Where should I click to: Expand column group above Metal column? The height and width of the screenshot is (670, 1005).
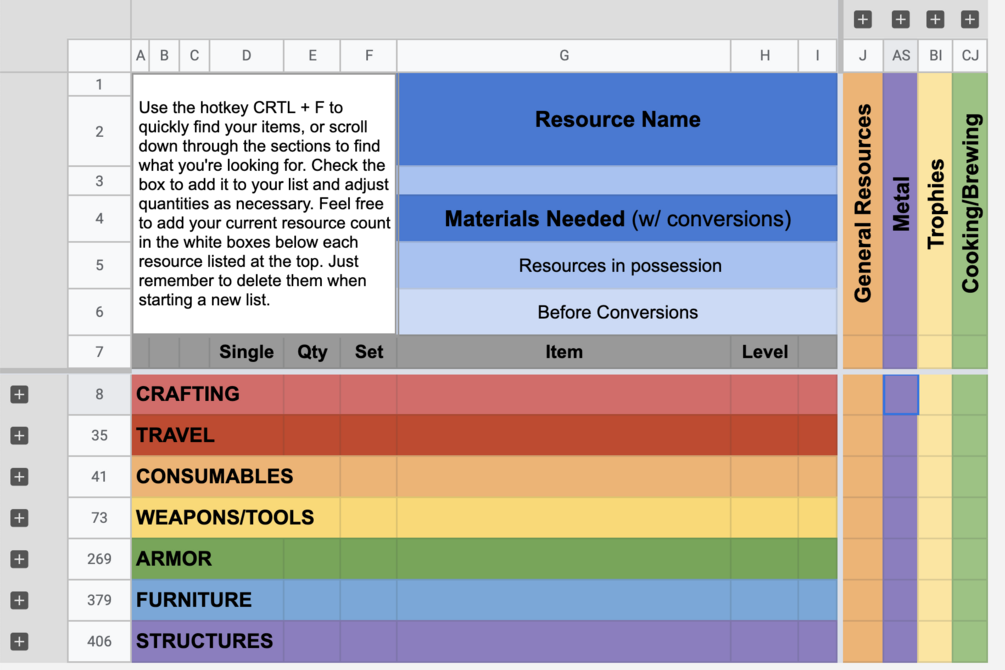pyautogui.click(x=900, y=19)
